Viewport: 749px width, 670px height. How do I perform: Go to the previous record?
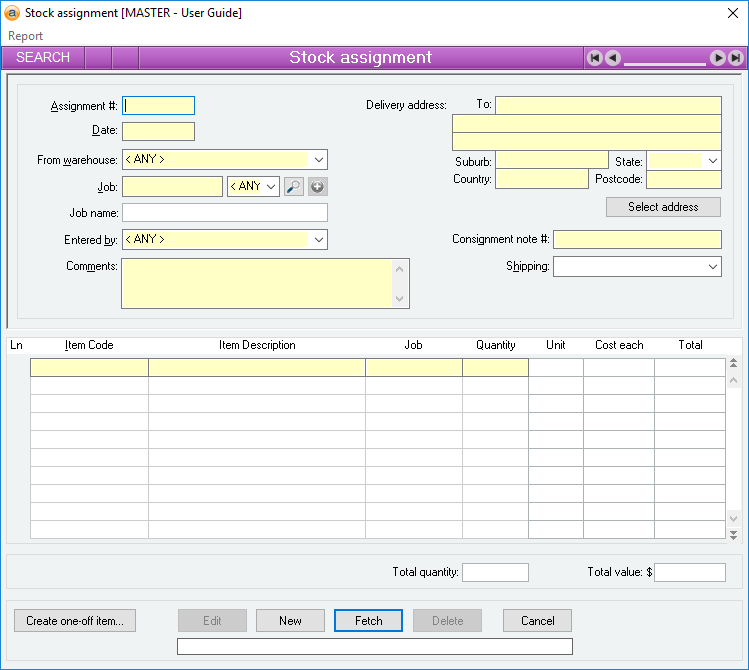613,58
